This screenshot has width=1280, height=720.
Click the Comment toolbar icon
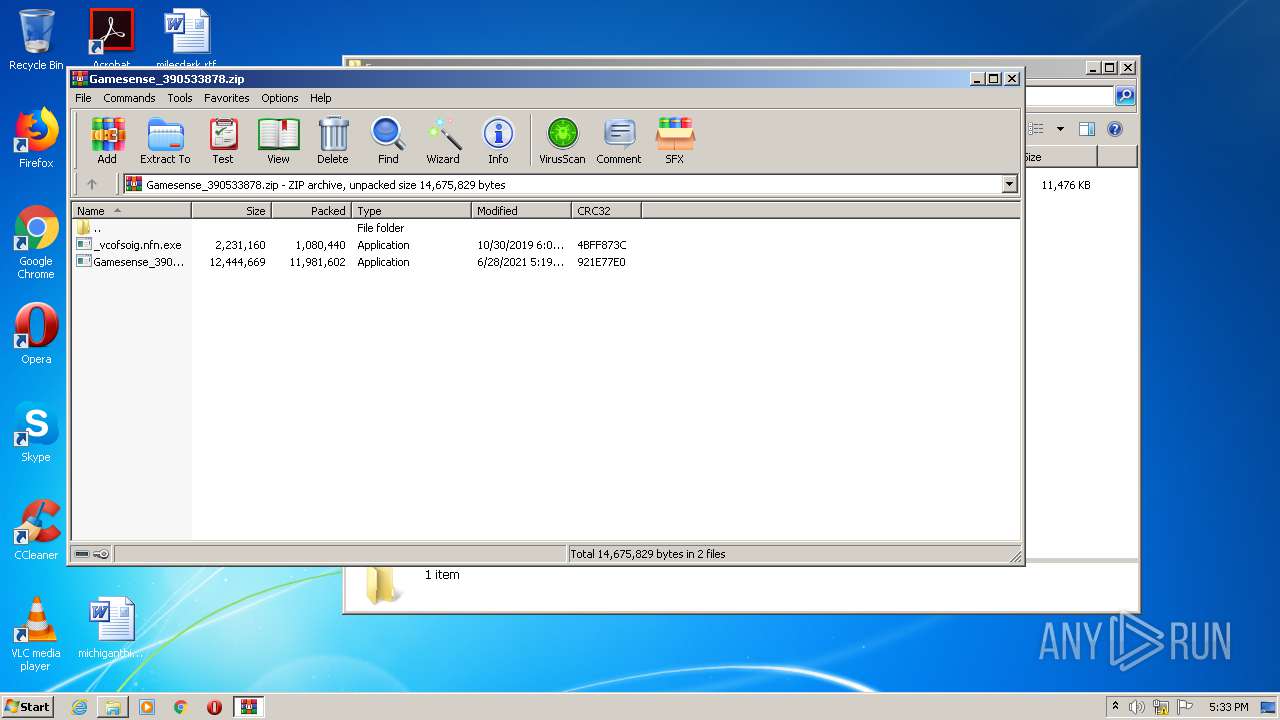[619, 140]
